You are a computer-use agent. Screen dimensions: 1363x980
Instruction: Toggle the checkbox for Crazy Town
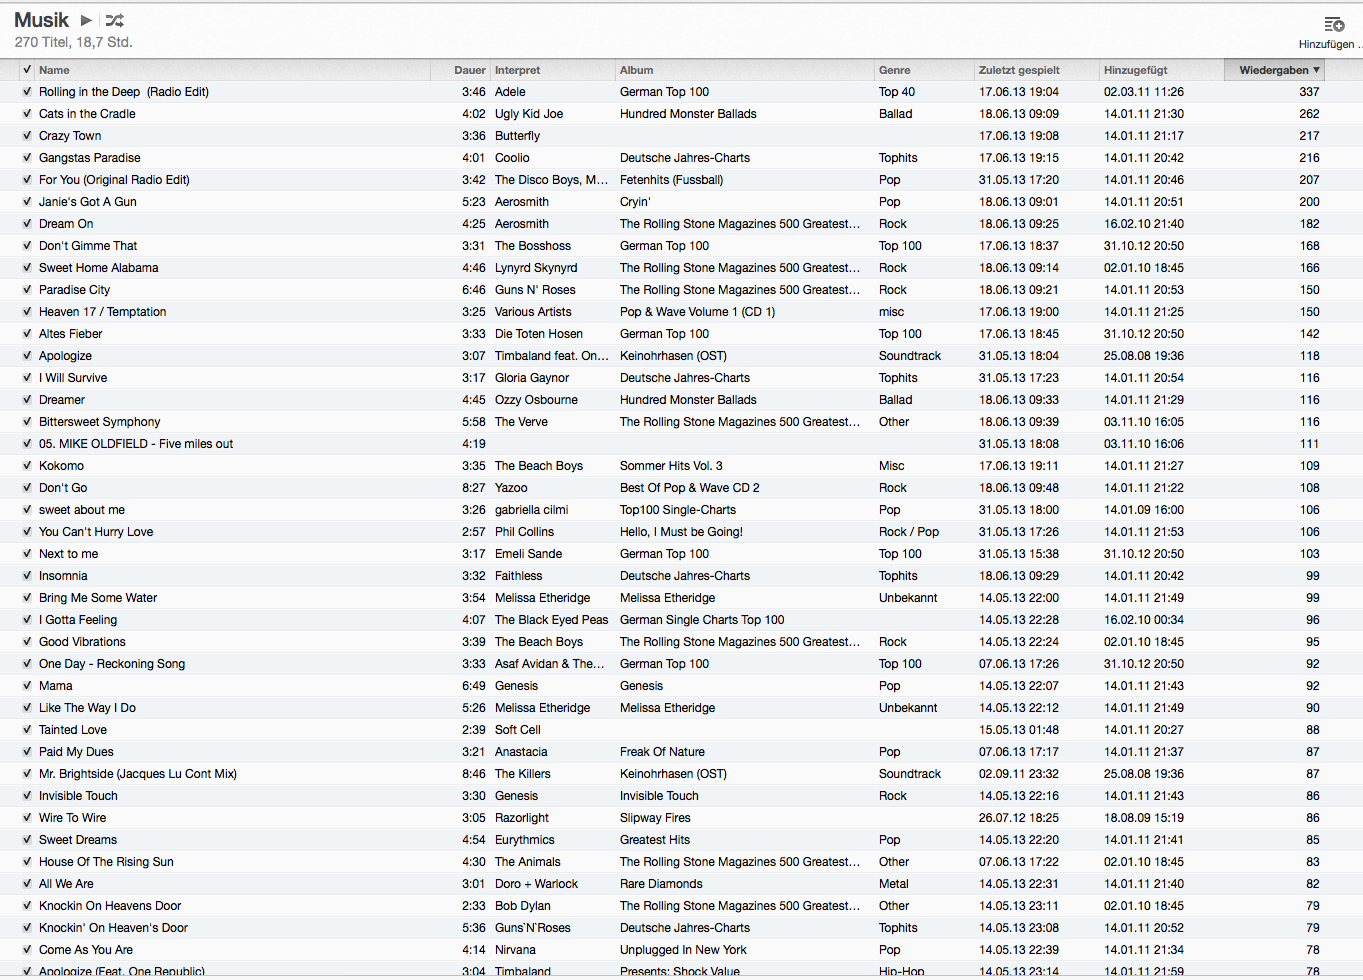click(27, 136)
